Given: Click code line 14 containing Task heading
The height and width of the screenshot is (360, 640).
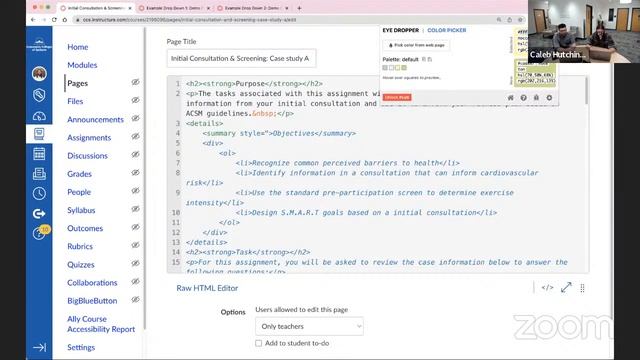Looking at the screenshot, I should (x=248, y=252).
